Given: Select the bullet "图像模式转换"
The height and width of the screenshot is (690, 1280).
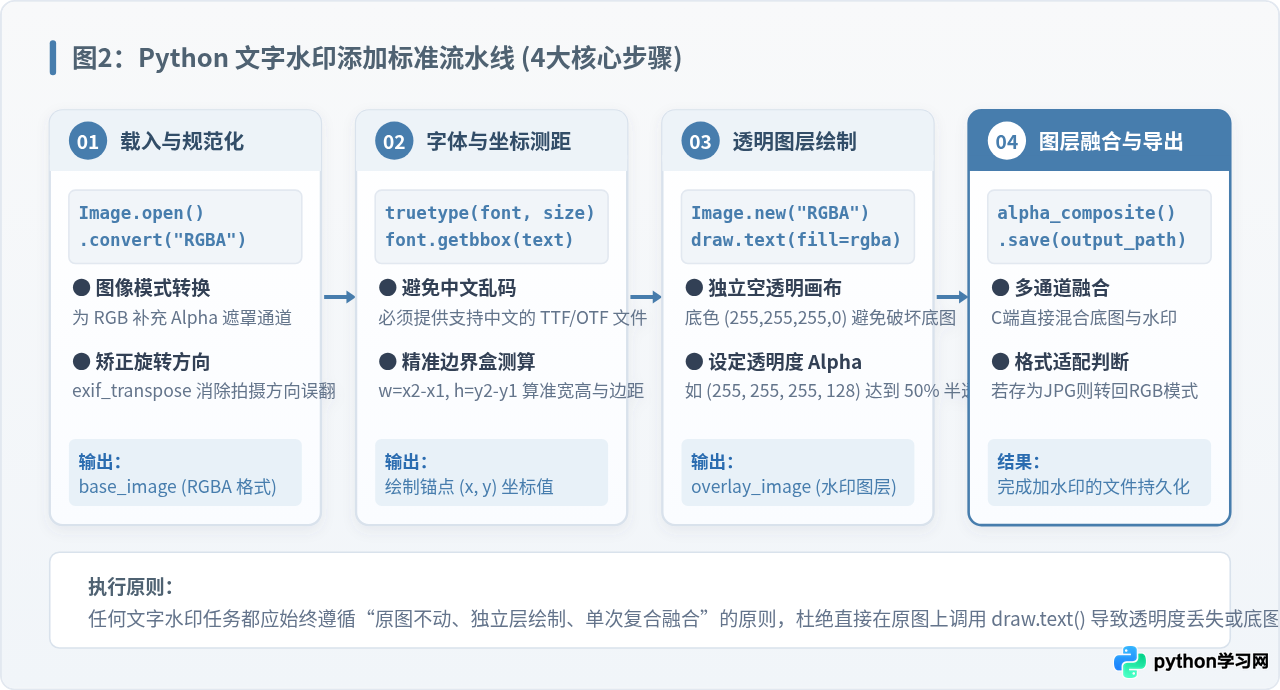Looking at the screenshot, I should (x=141, y=288).
